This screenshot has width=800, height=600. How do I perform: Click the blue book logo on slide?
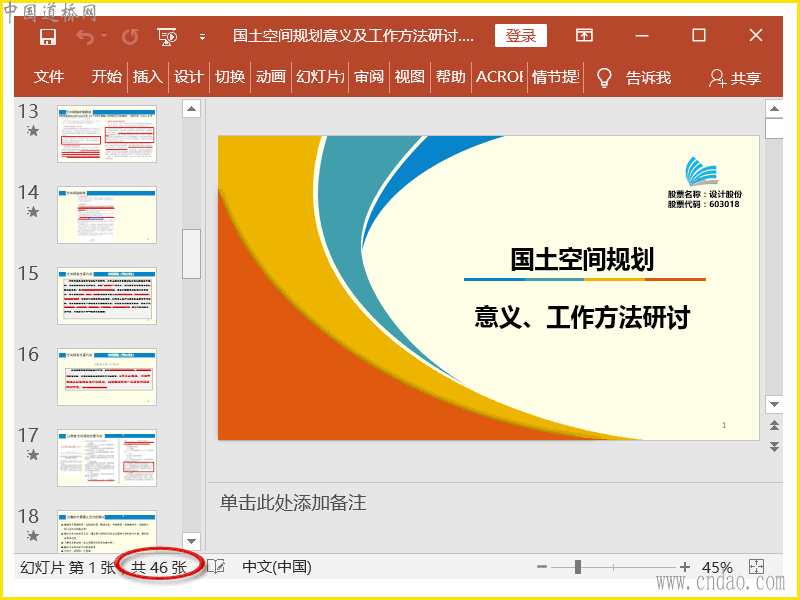pos(702,171)
